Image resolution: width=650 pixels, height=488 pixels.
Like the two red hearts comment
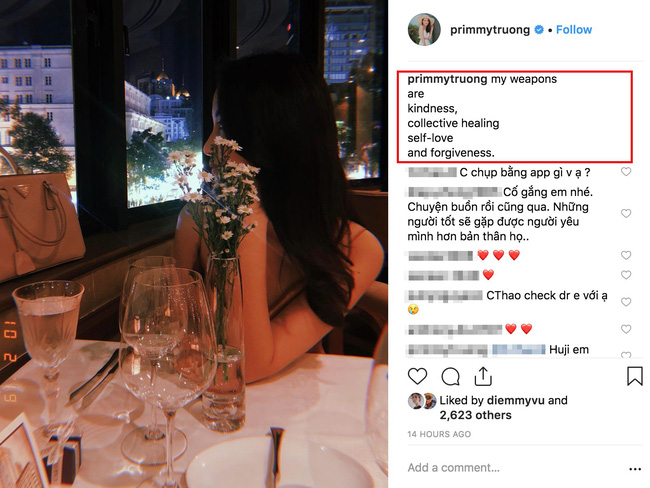coord(626,329)
